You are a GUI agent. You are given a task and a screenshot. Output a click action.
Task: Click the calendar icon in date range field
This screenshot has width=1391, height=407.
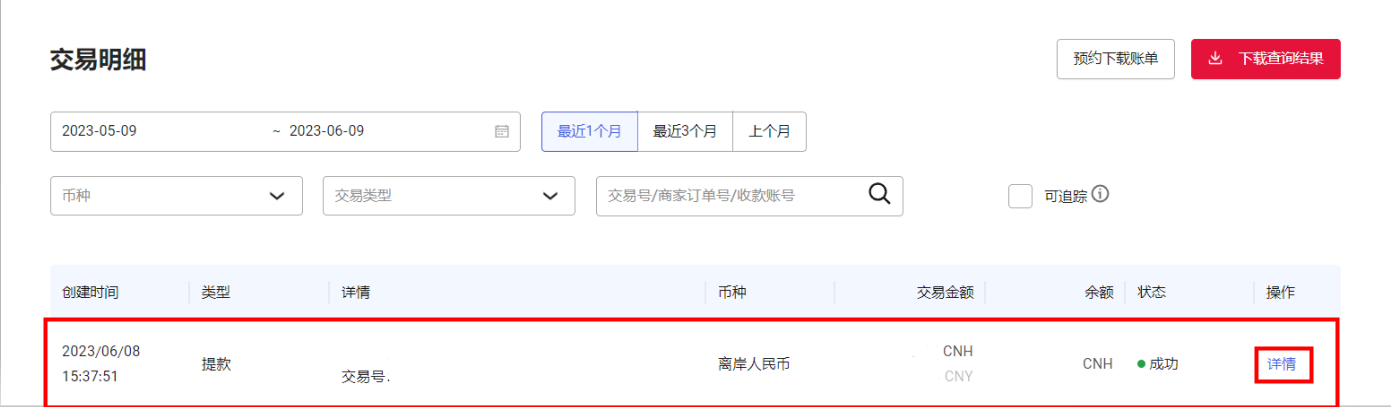pyautogui.click(x=502, y=132)
